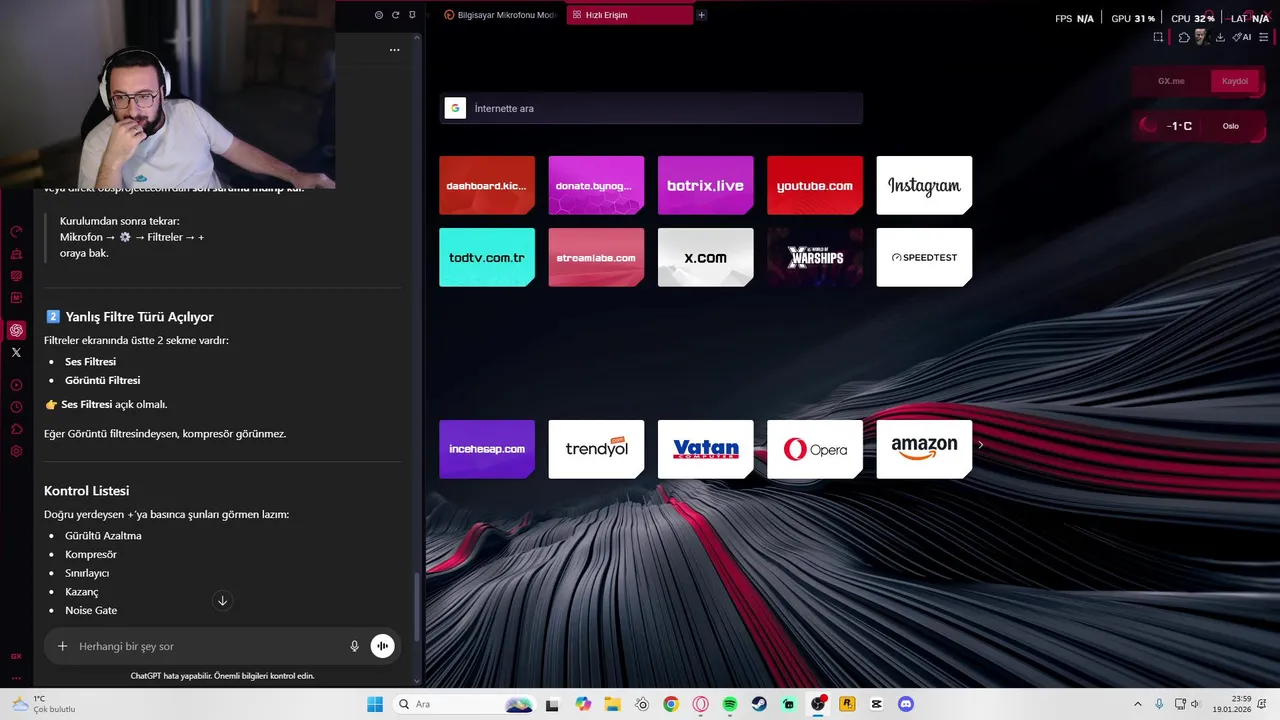Open the ChatGPT sidebar panel icon
The height and width of the screenshot is (720, 1280).
click(16, 330)
